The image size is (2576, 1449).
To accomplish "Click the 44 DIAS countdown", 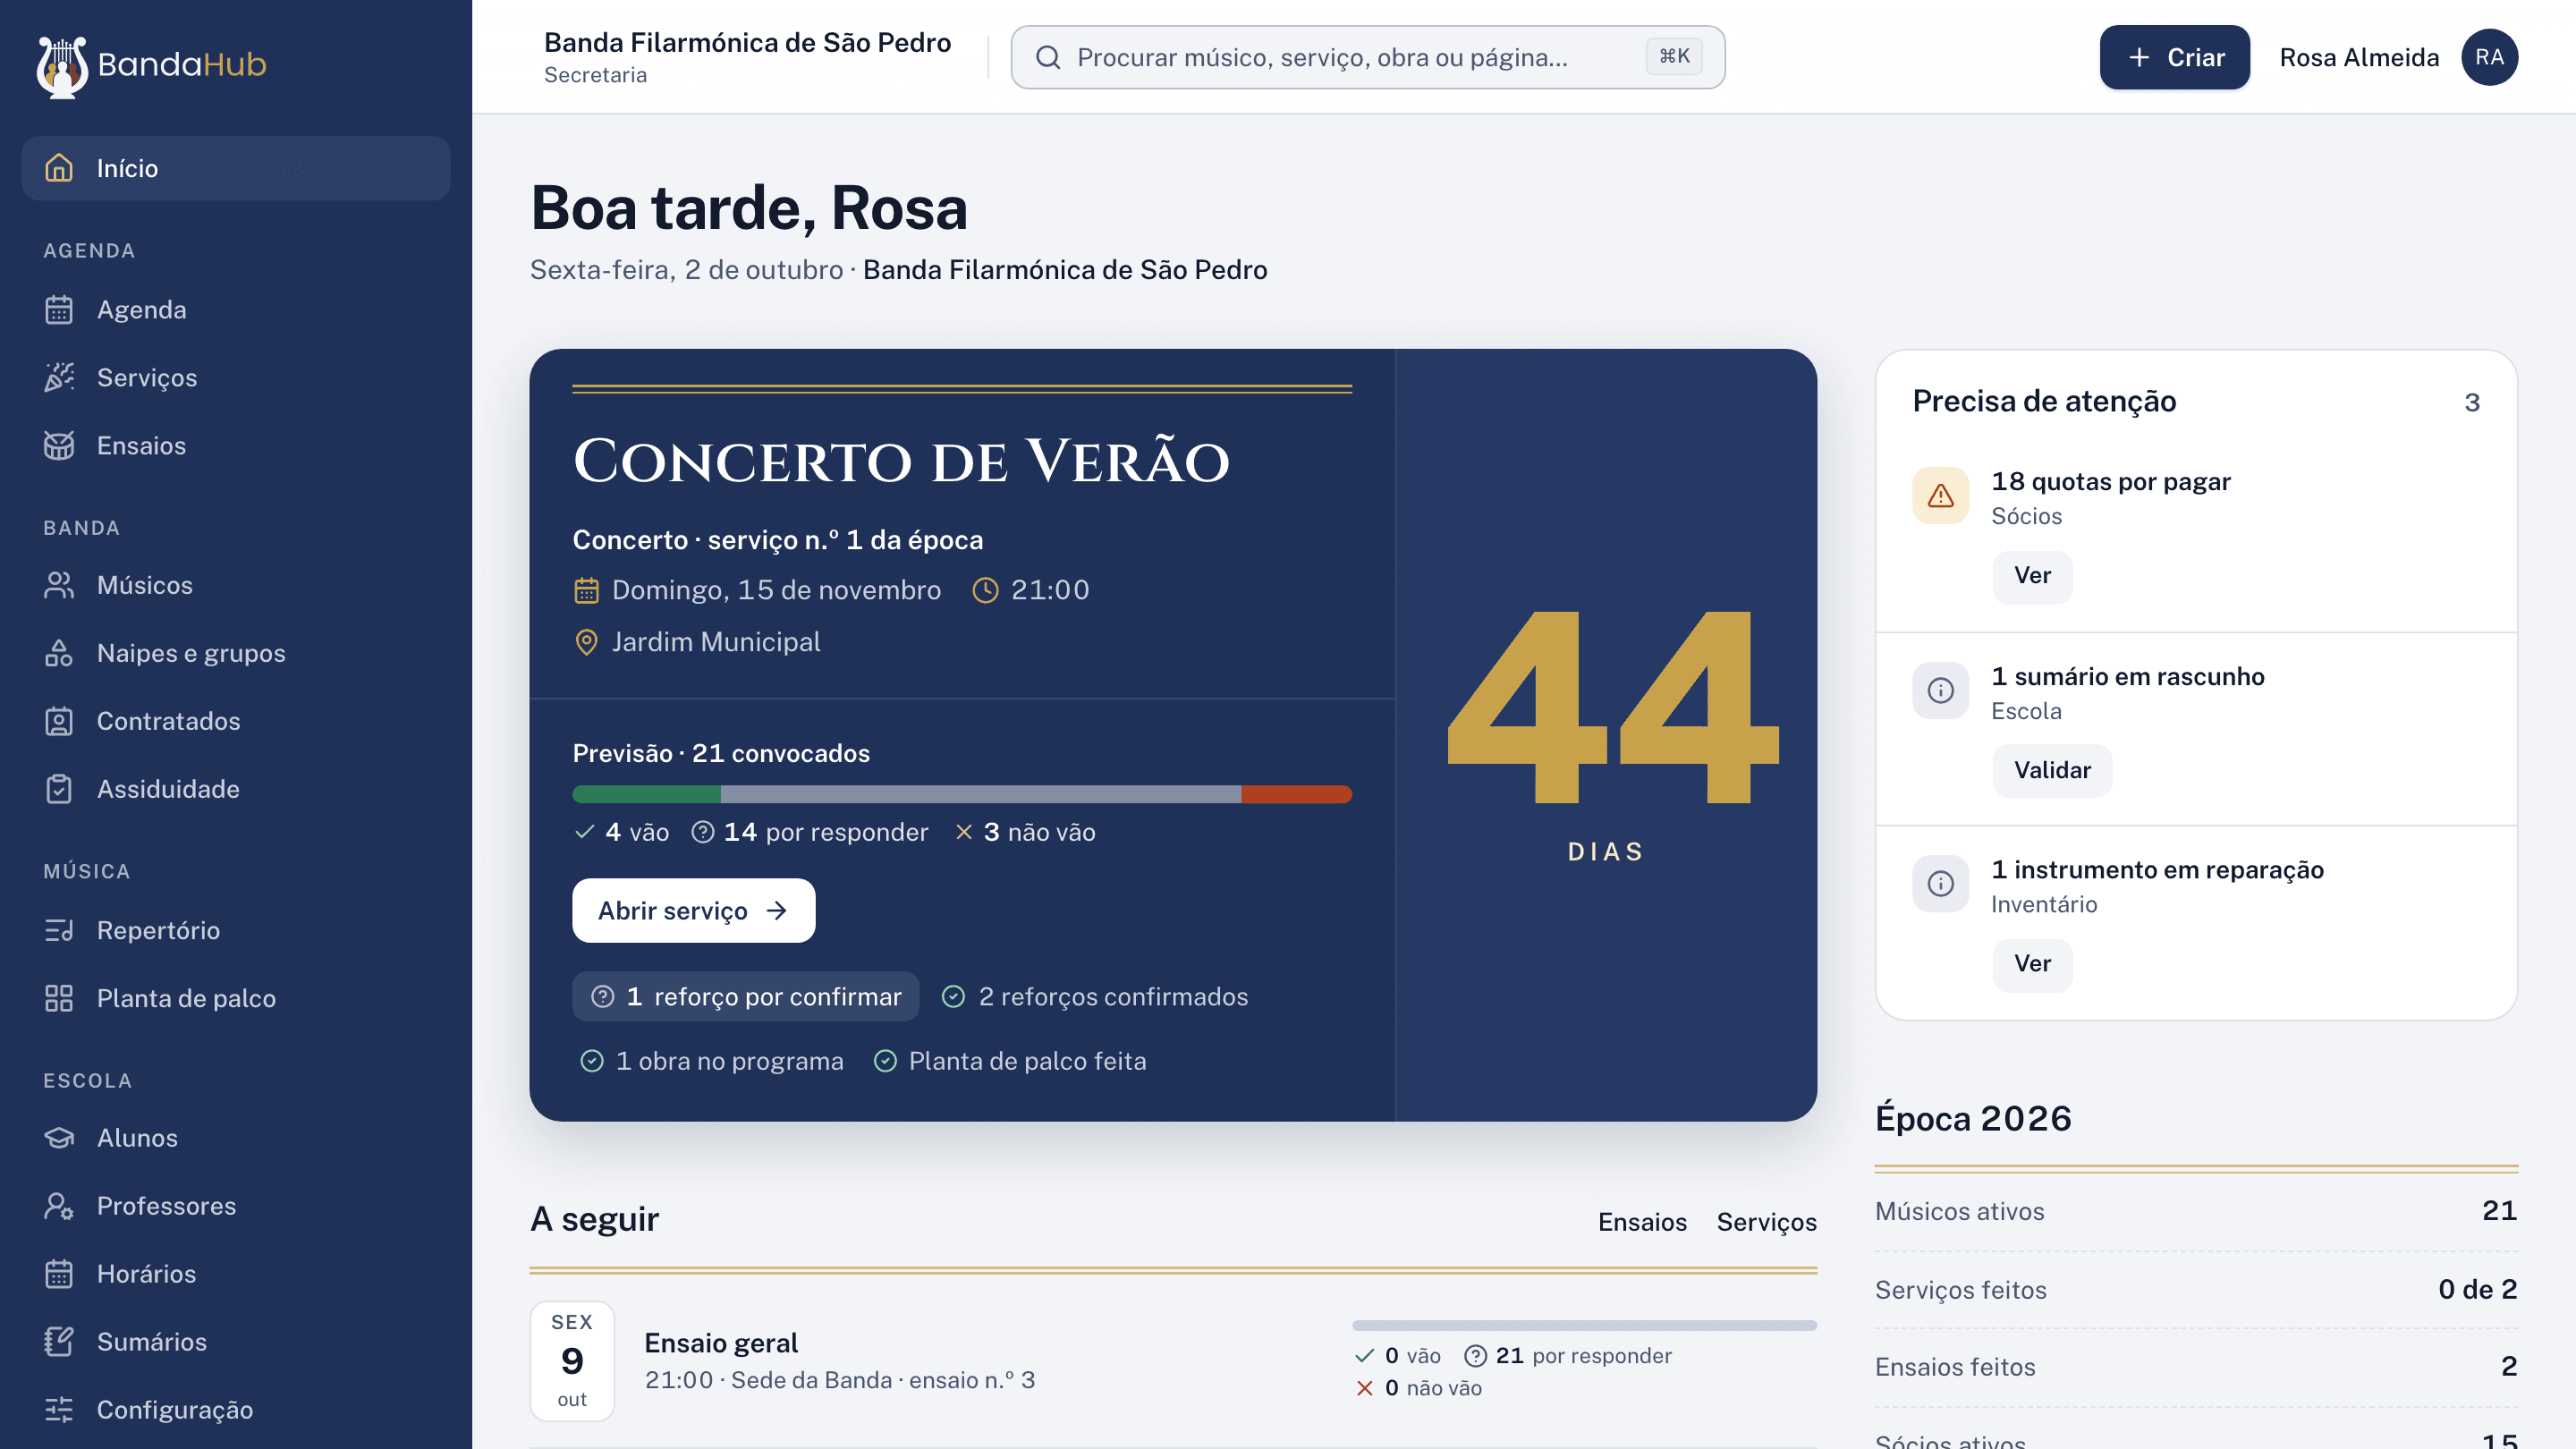I will (x=1606, y=735).
